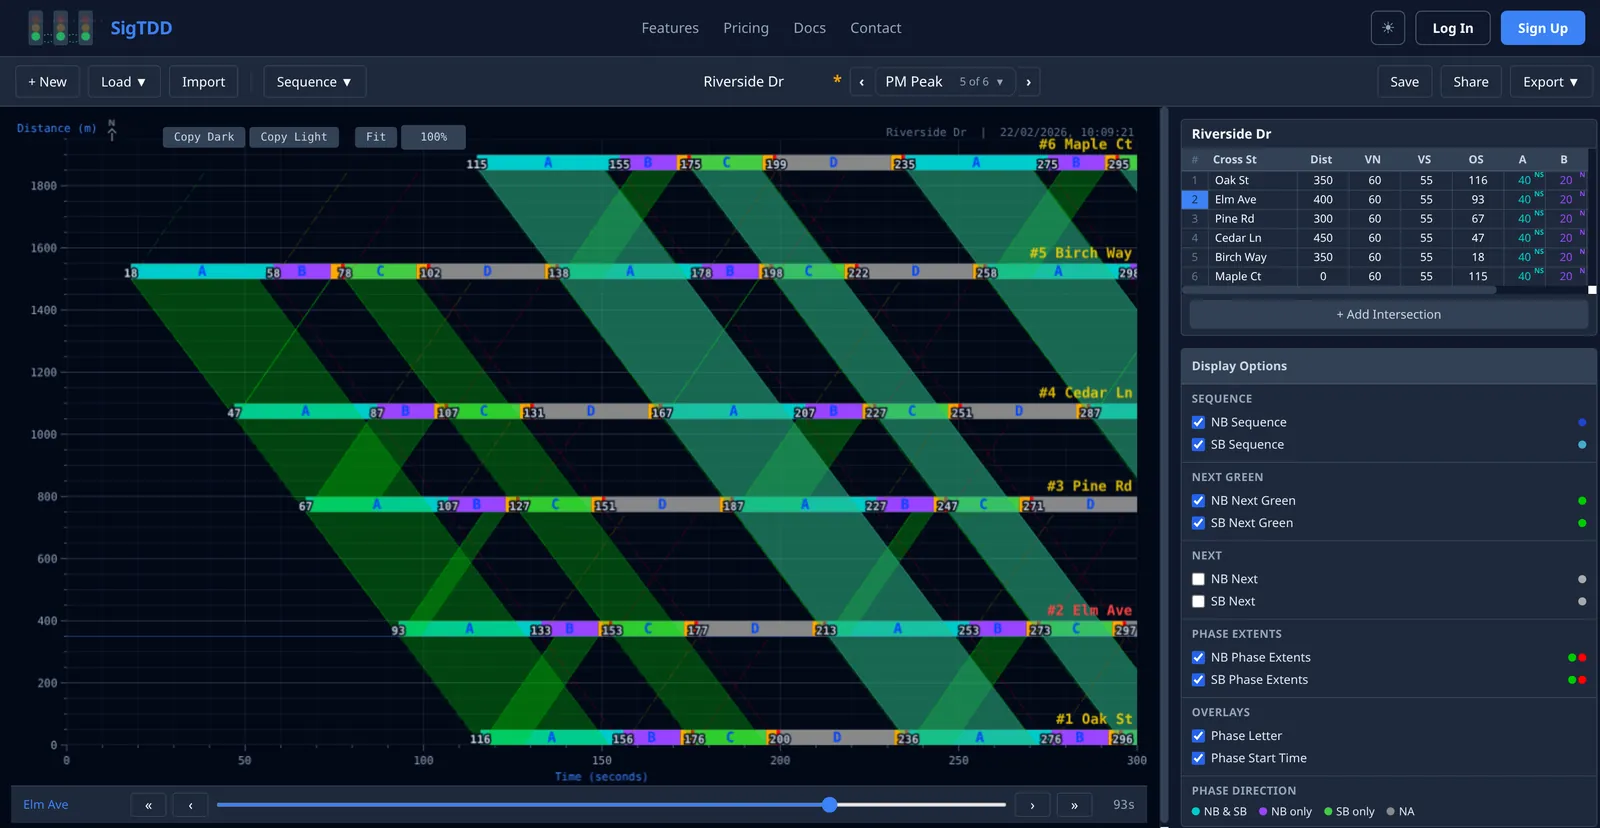Disable the NB Phase Extents checkbox

[1198, 657]
